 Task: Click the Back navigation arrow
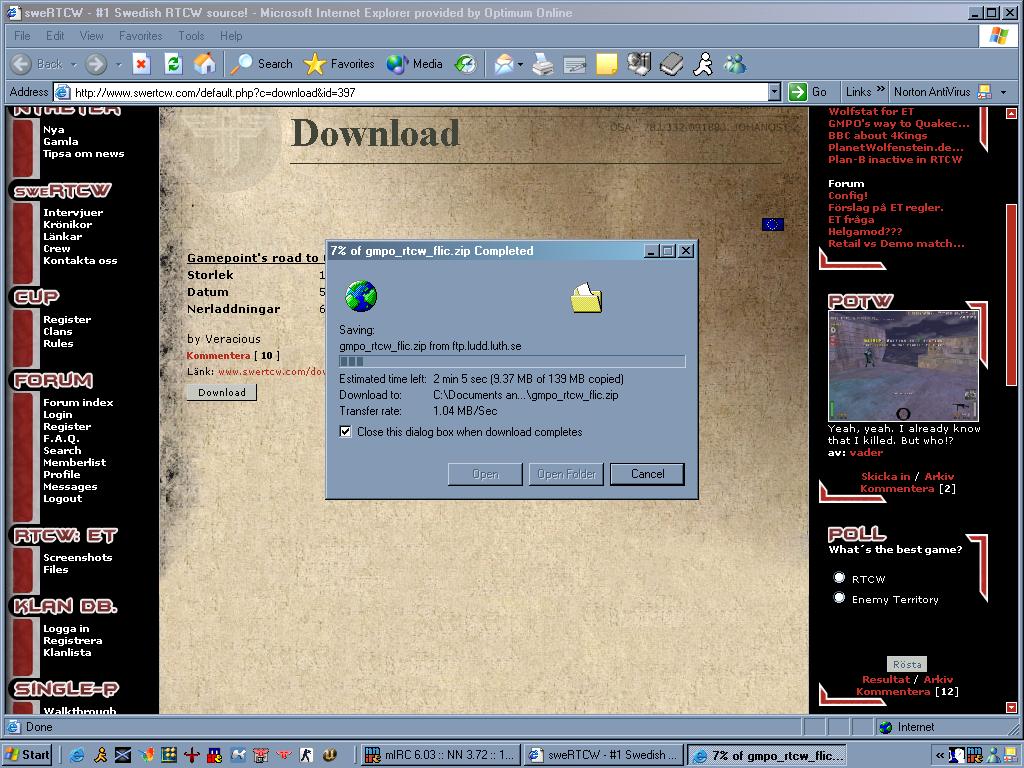point(22,64)
